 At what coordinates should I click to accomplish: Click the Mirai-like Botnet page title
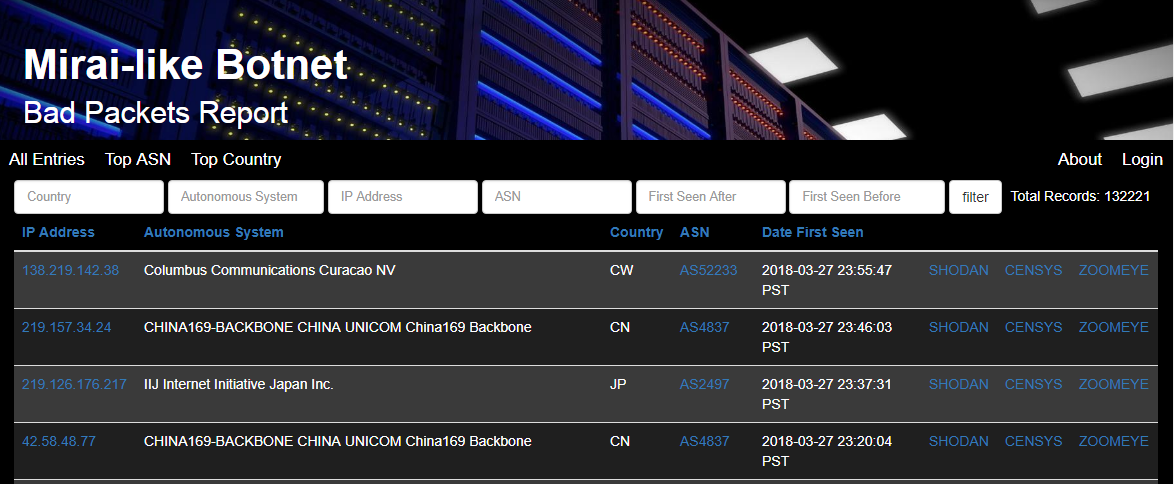pos(186,65)
